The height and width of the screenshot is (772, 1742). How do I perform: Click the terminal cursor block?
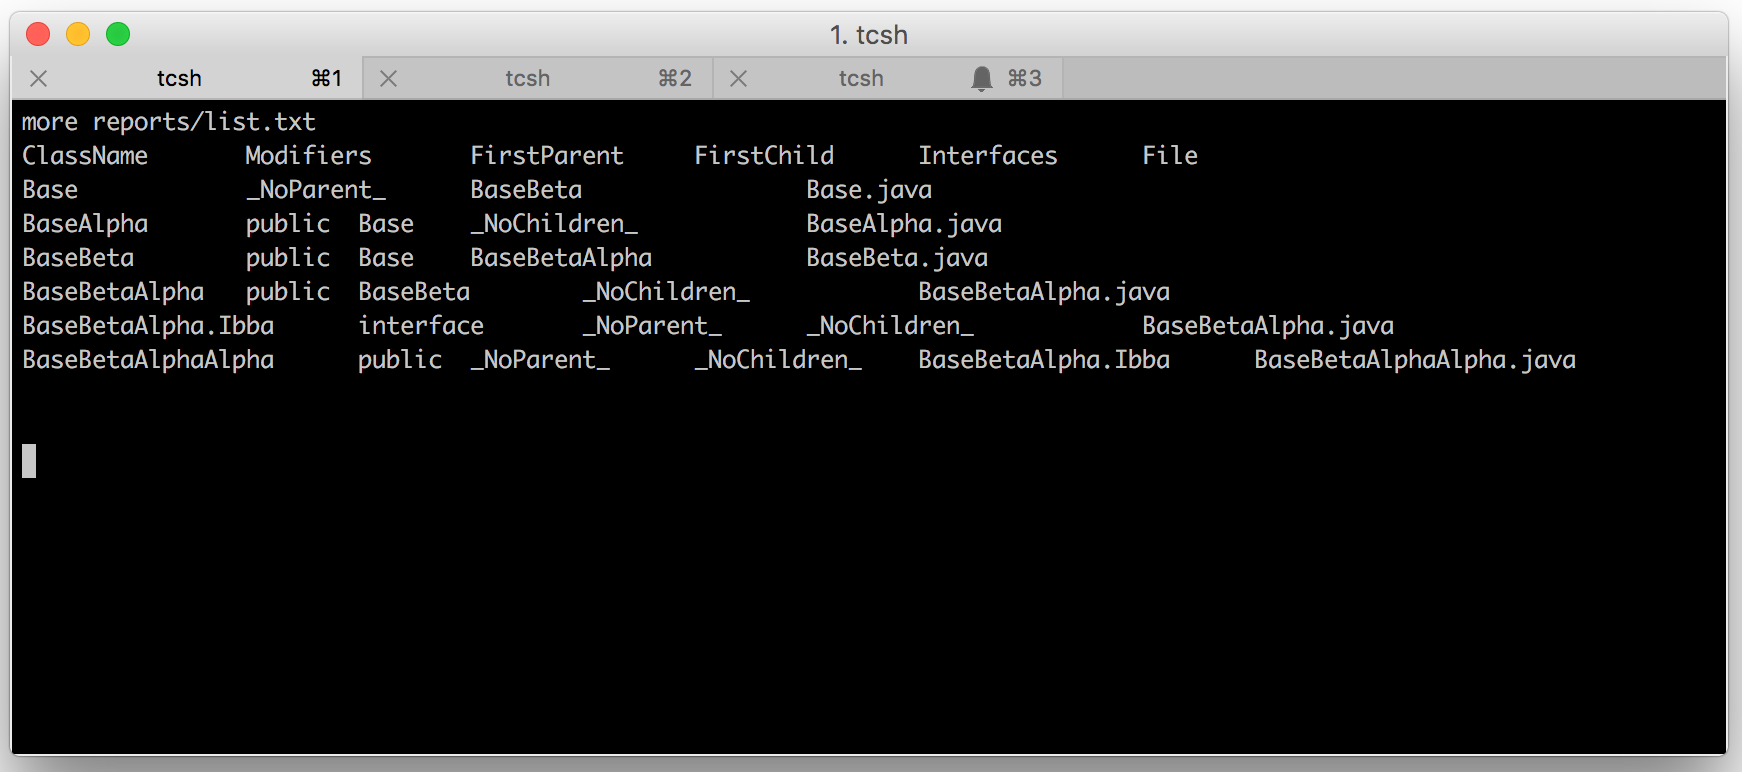click(29, 461)
